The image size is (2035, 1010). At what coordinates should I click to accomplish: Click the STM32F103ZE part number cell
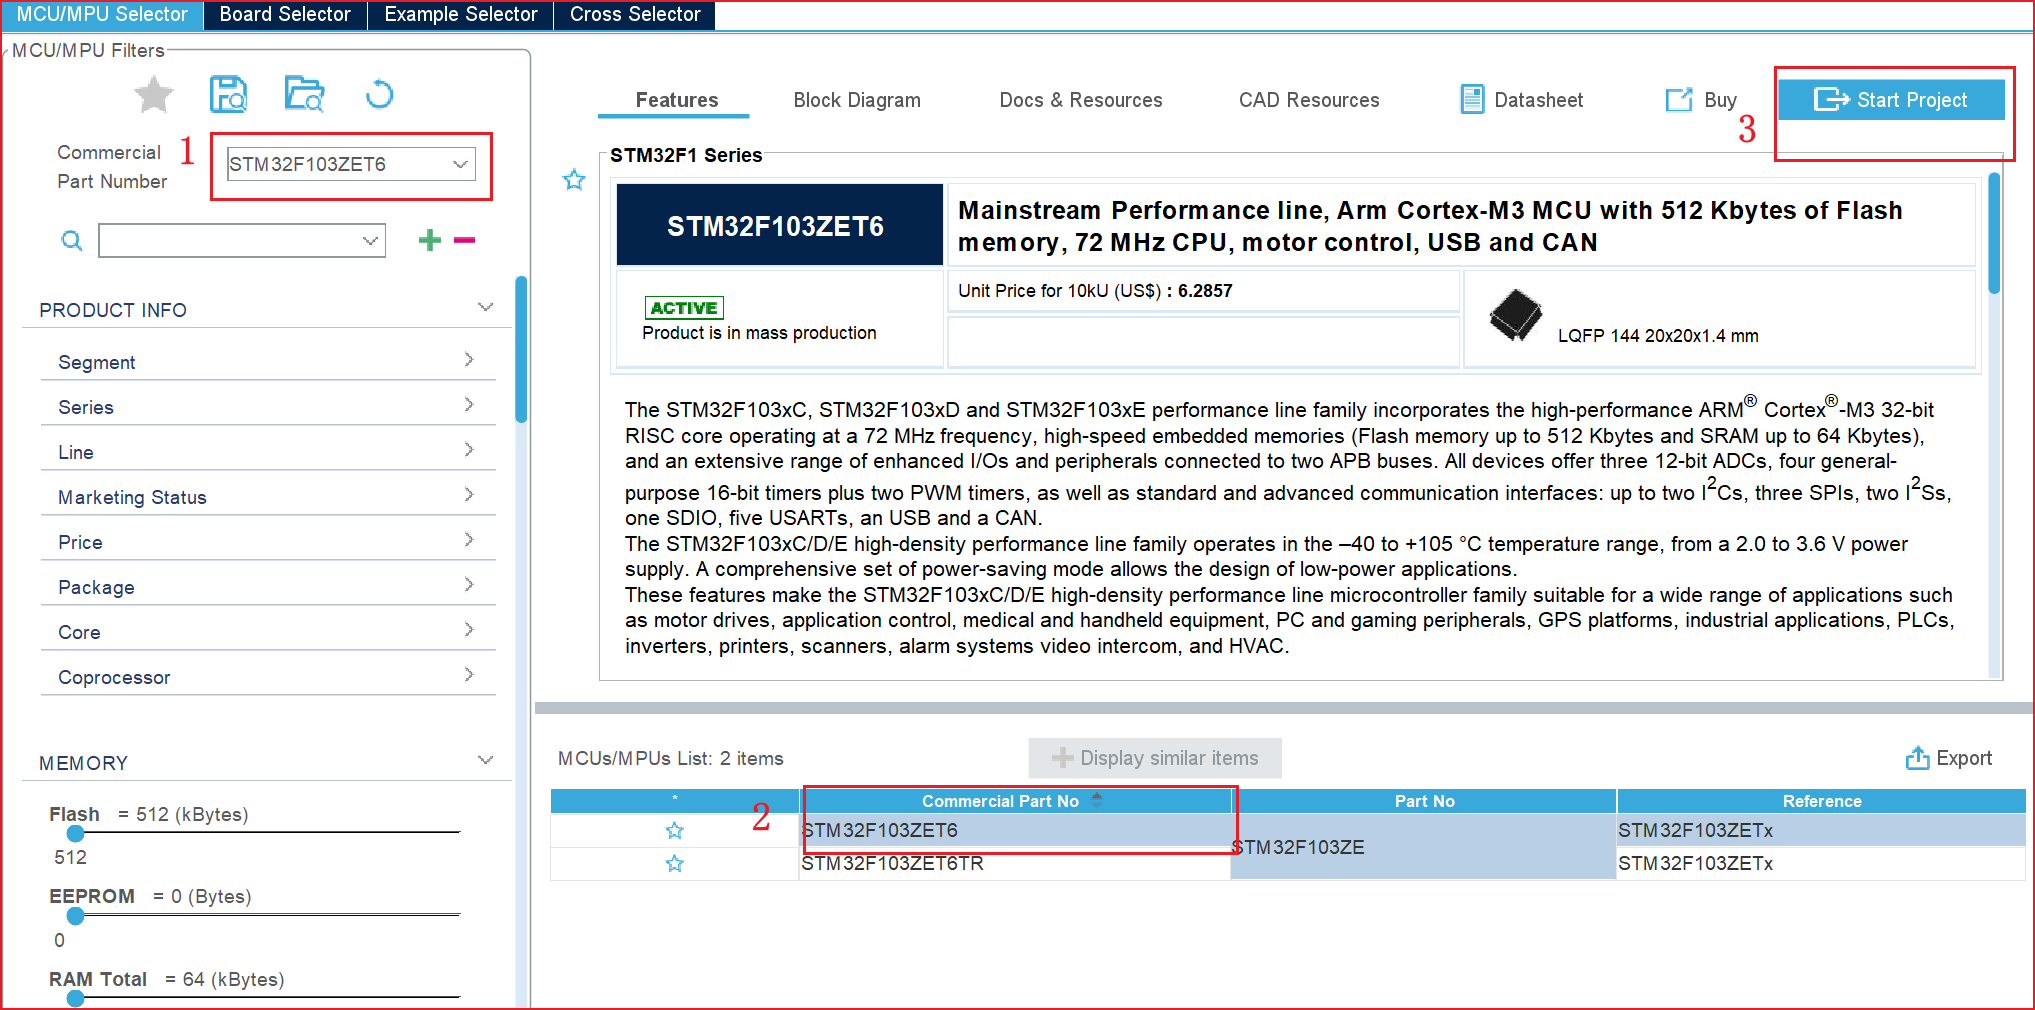coord(1423,847)
